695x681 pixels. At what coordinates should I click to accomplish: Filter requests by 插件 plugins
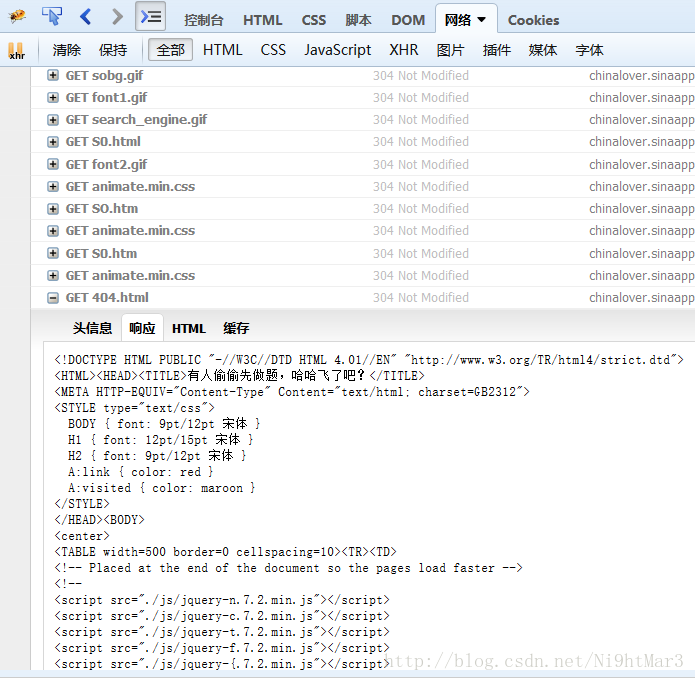point(497,50)
